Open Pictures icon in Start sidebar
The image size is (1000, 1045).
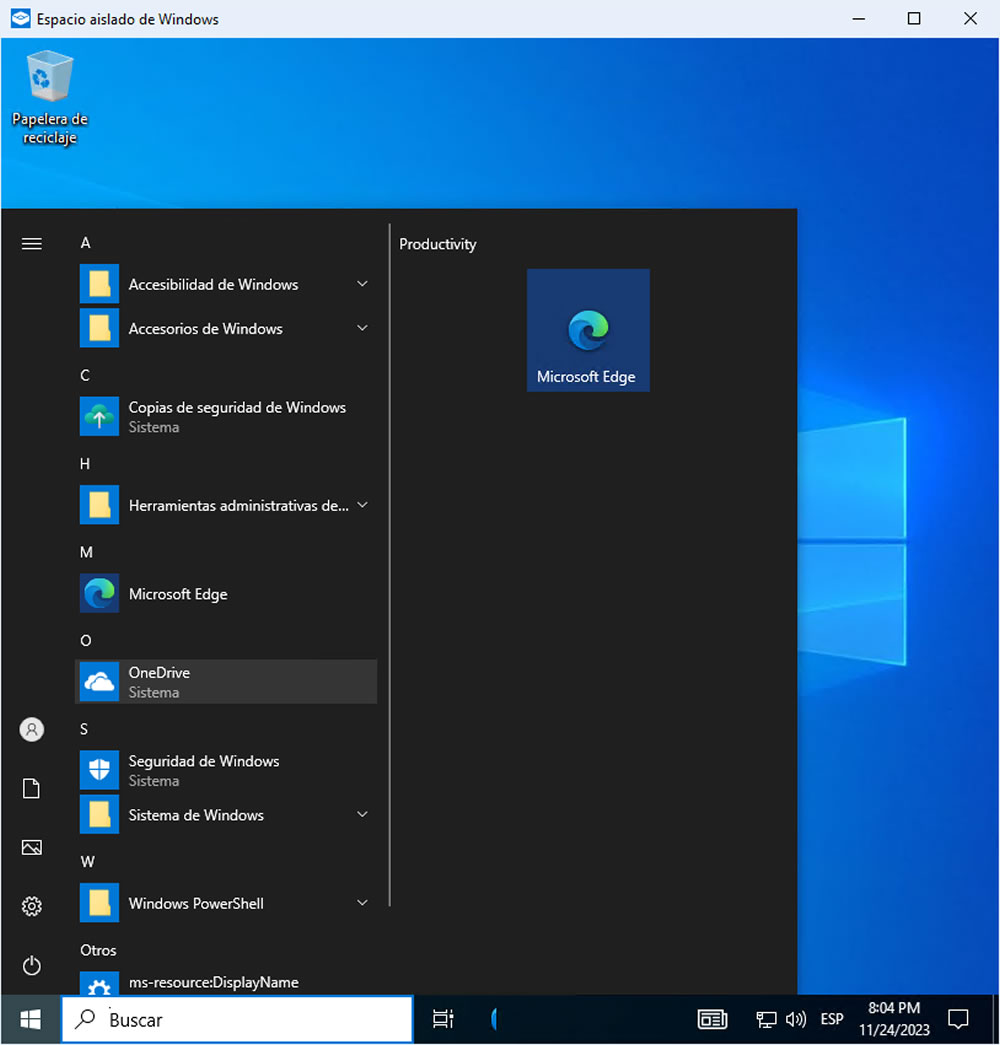click(x=32, y=847)
